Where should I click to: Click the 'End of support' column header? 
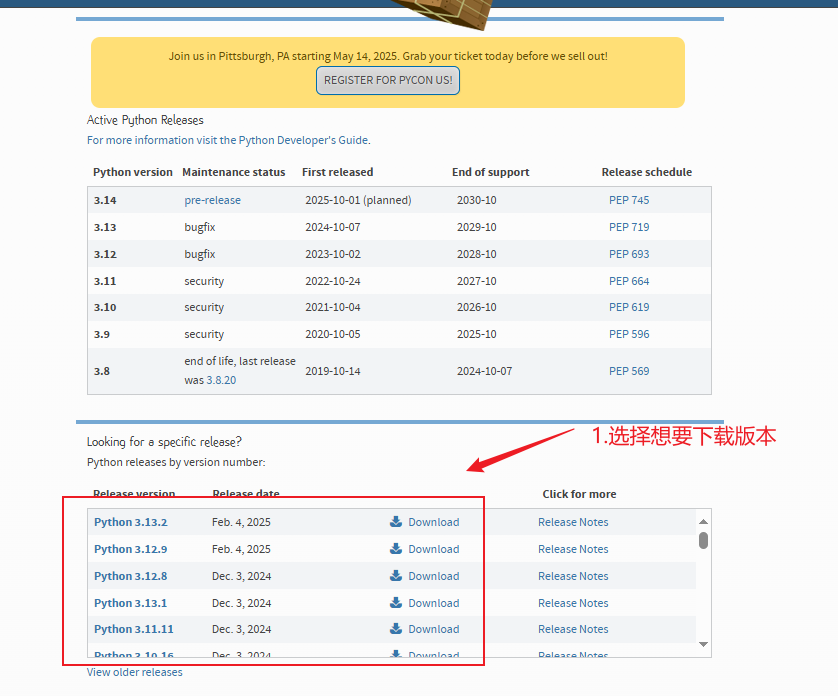pyautogui.click(x=491, y=172)
